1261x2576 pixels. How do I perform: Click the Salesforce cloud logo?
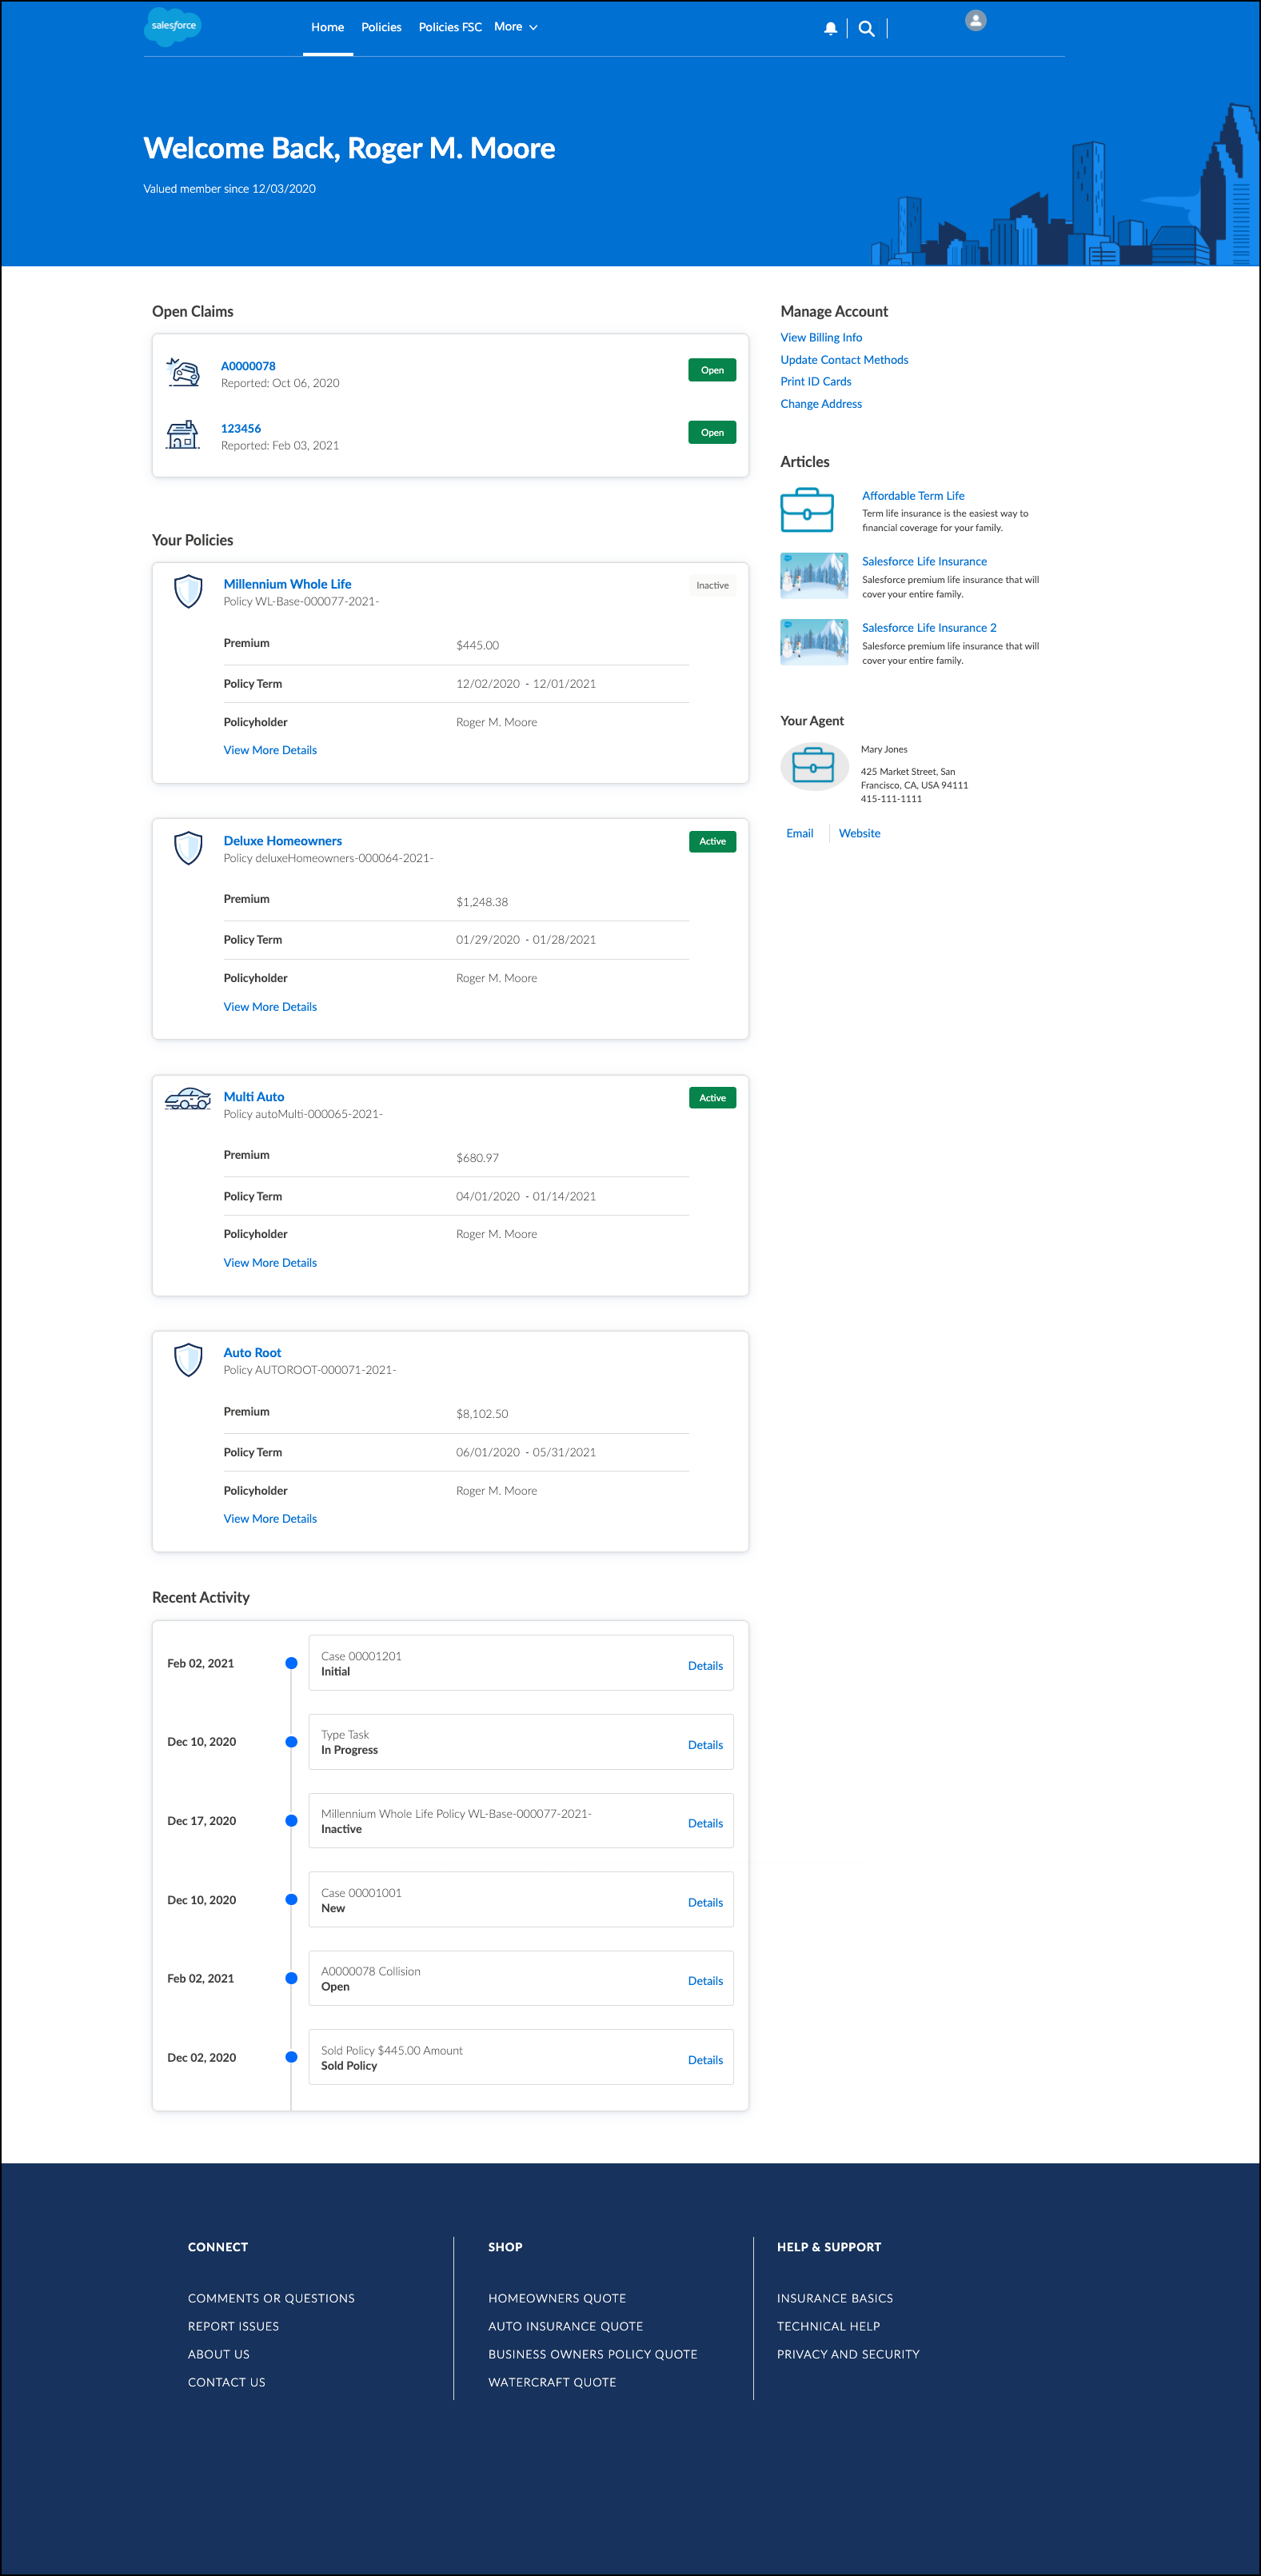173,26
